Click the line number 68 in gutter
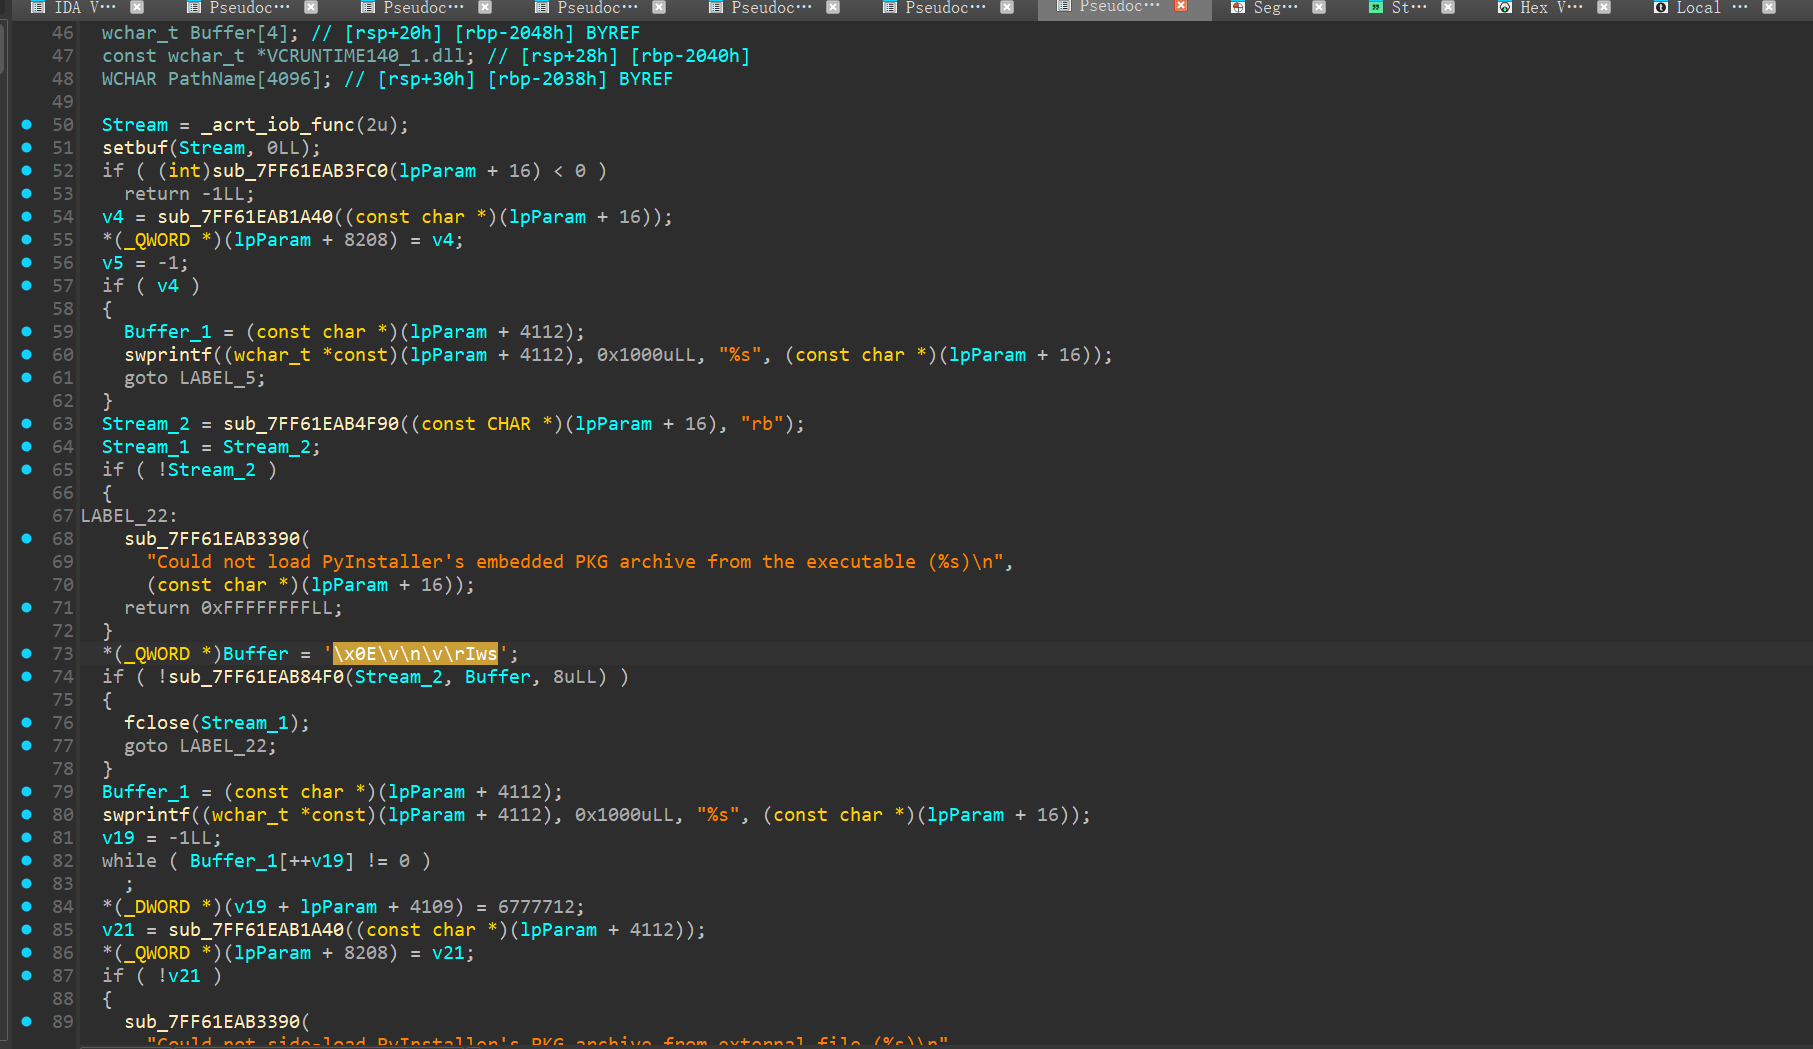 coord(63,539)
